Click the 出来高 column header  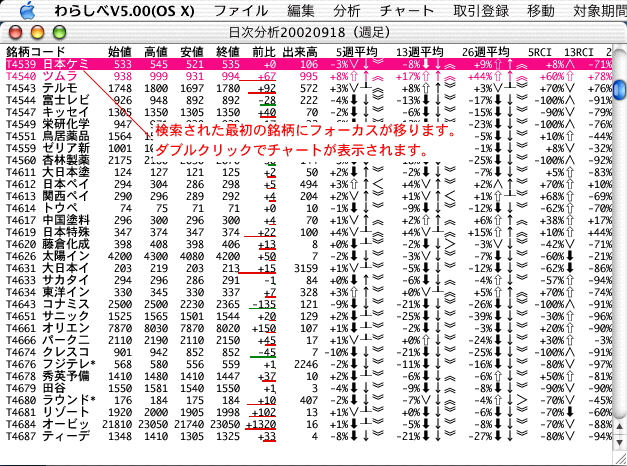[x=300, y=52]
